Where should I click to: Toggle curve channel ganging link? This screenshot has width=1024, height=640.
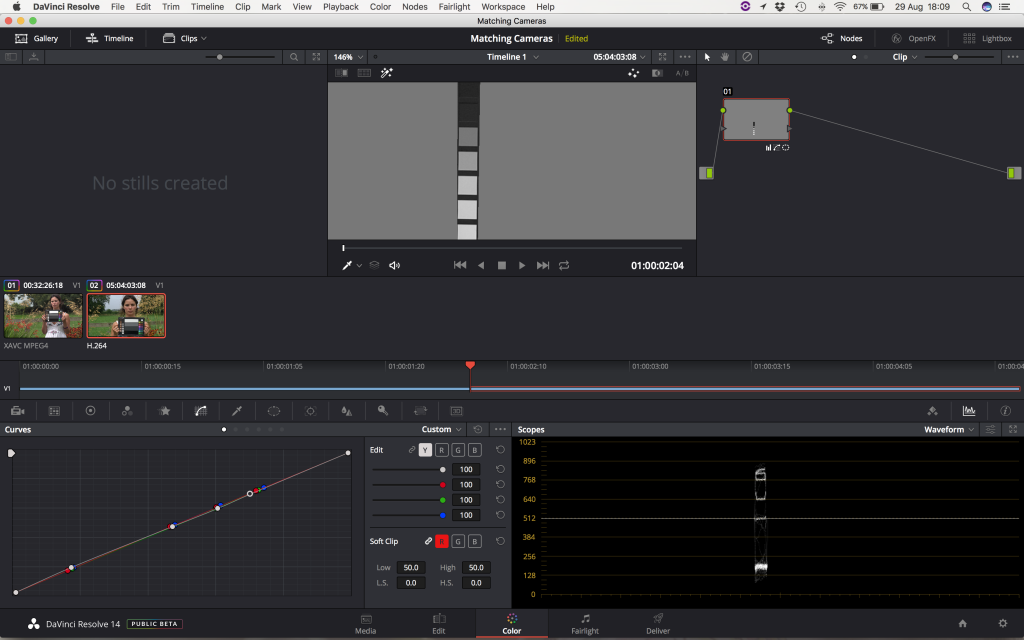click(x=412, y=450)
